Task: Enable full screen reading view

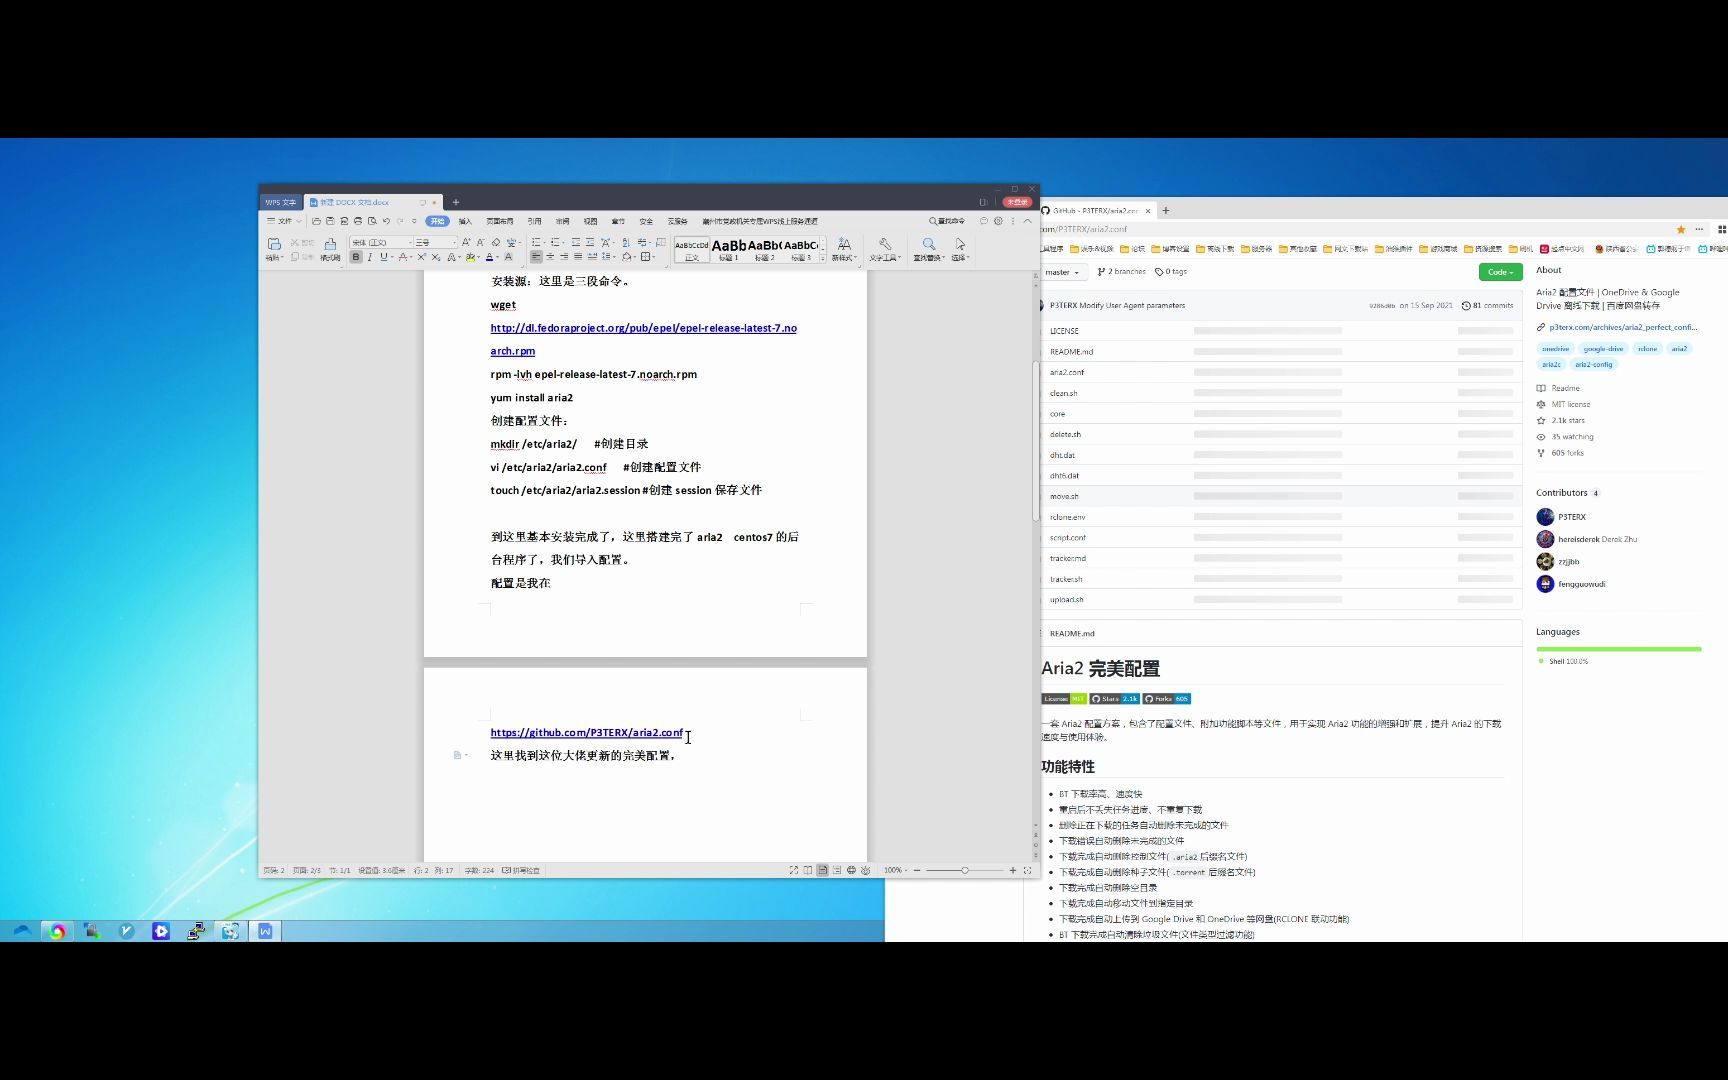Action: (794, 870)
